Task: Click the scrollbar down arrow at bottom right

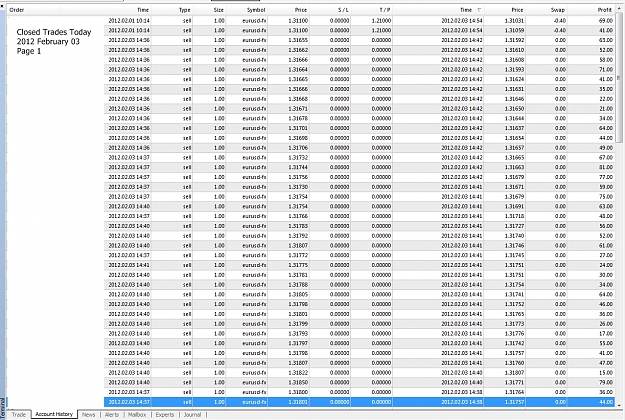Action: coord(619,405)
